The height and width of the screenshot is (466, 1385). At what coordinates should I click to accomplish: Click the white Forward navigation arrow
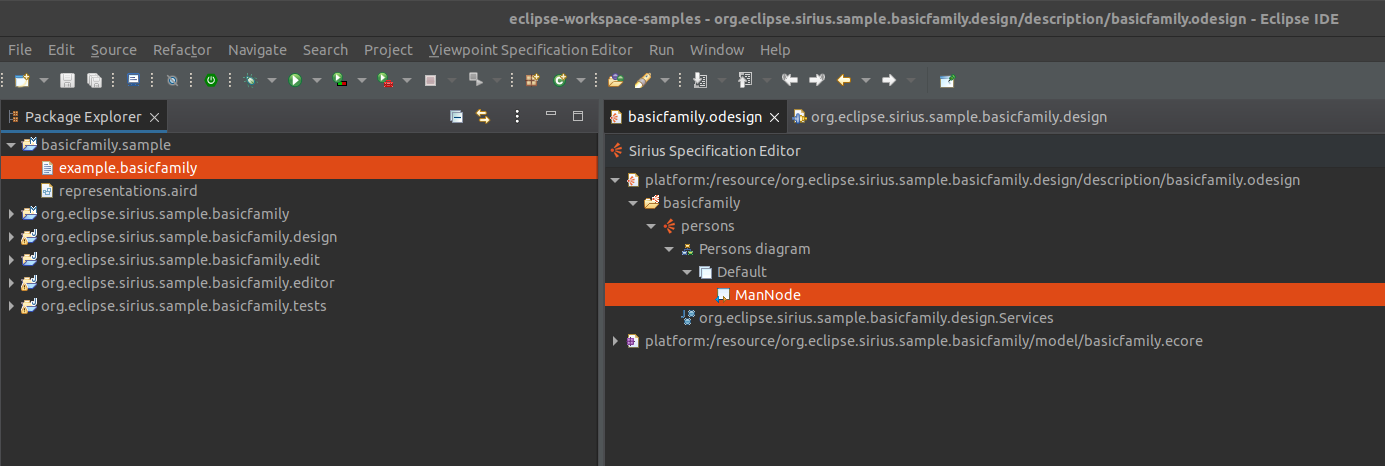(888, 80)
